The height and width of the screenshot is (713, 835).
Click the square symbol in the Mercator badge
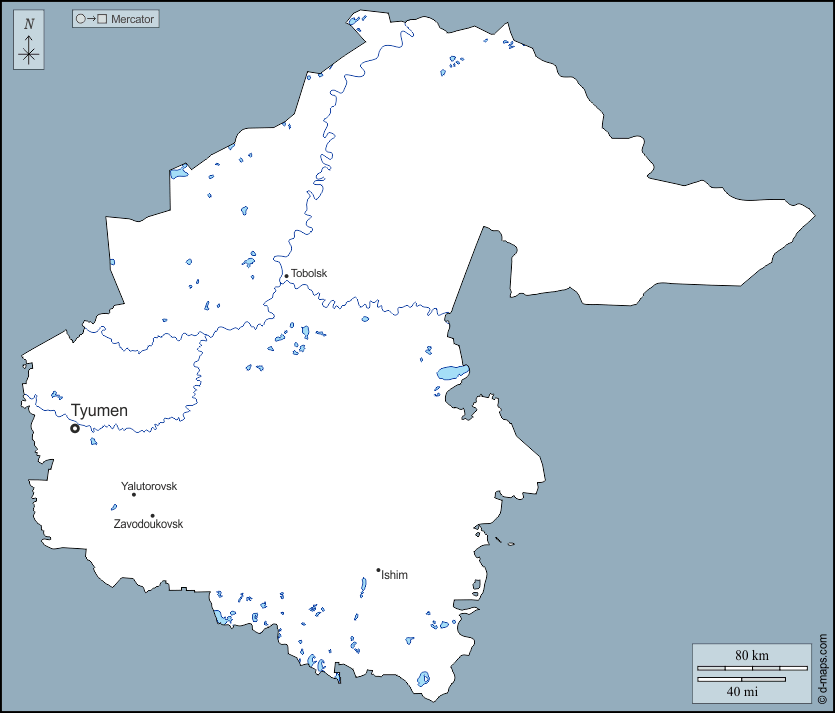point(102,19)
